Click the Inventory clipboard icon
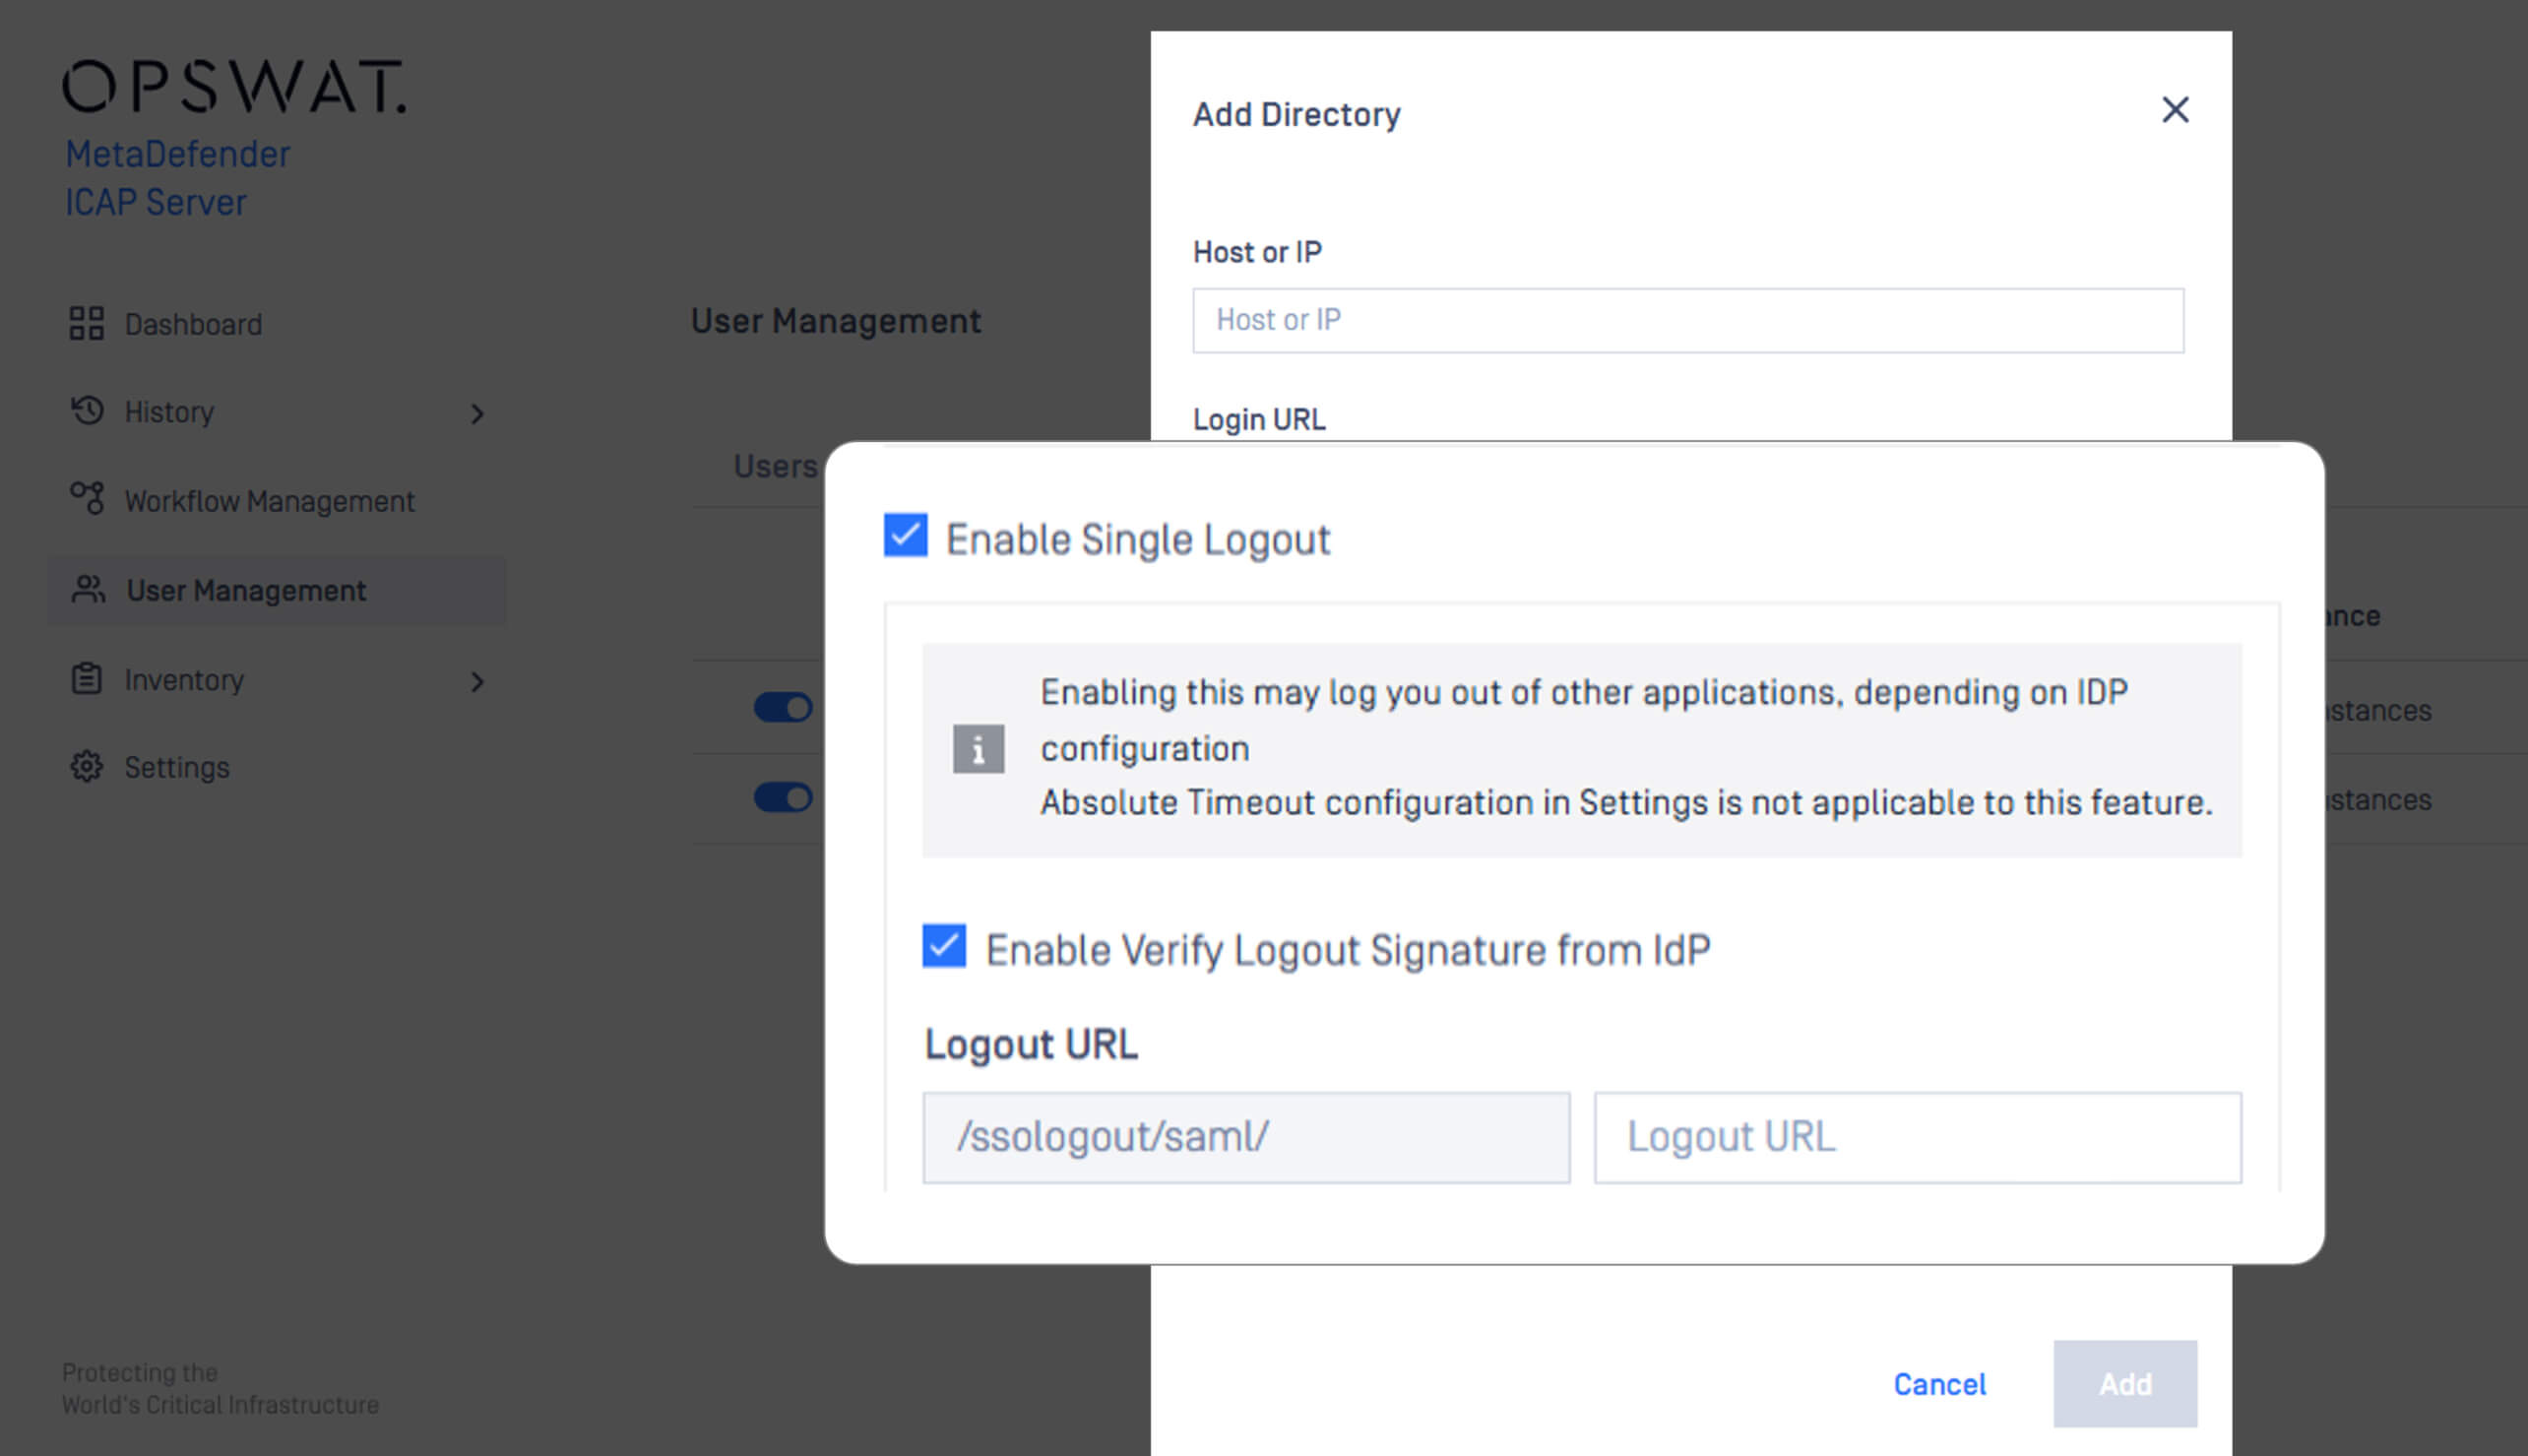 [x=87, y=679]
